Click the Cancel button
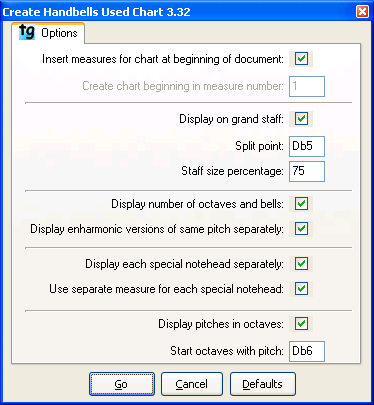Screen dimensions: 374x405 tap(192, 384)
